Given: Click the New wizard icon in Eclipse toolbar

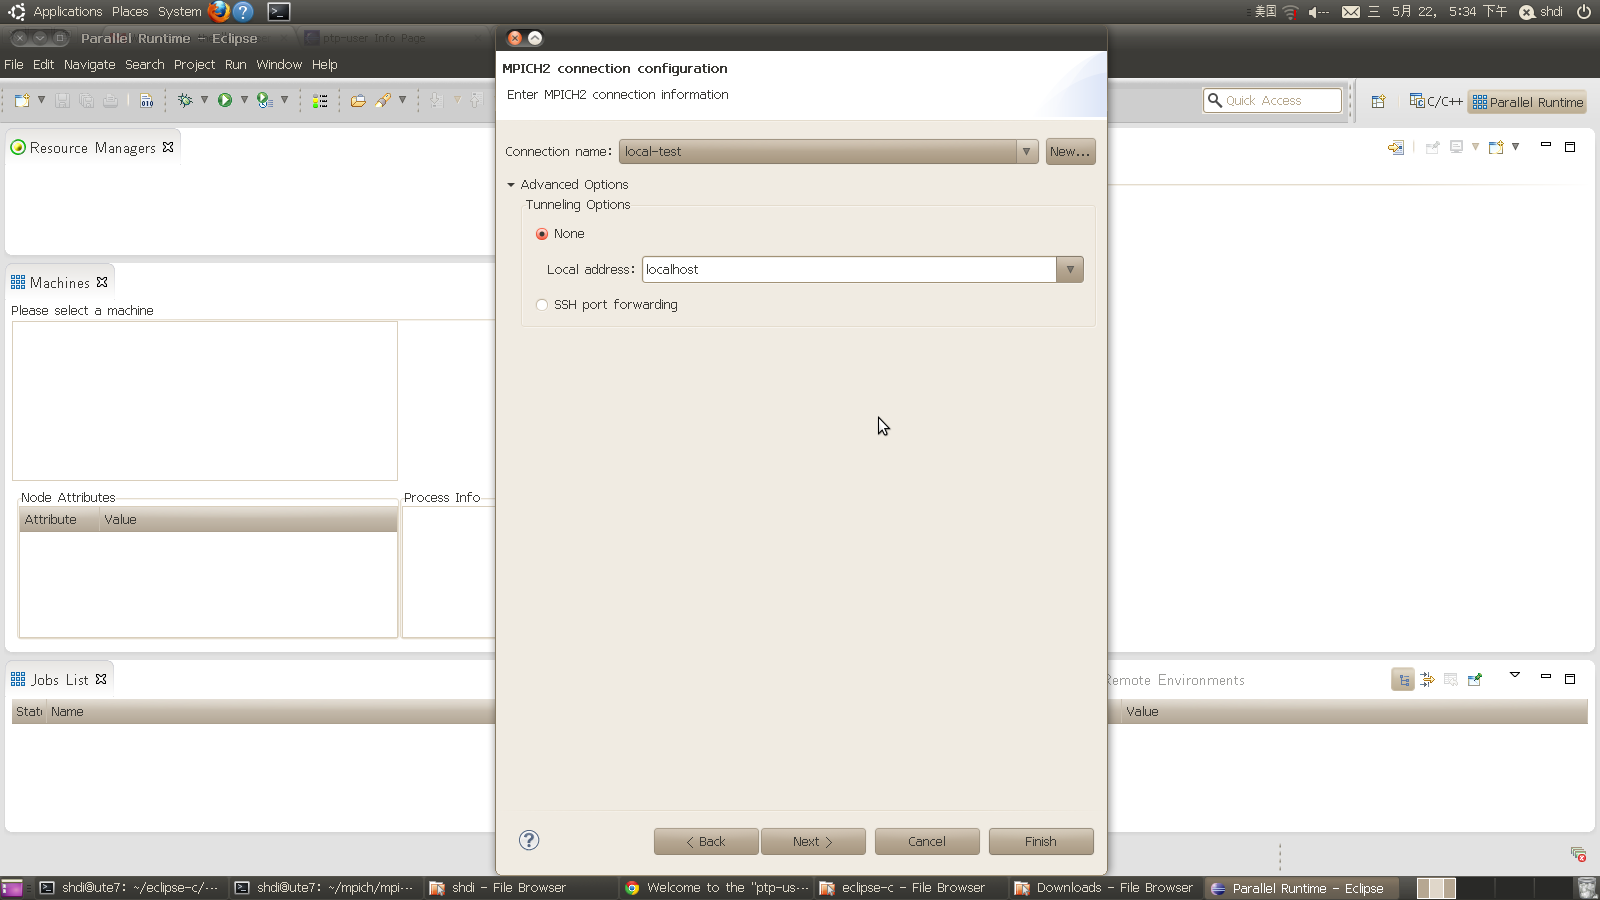Looking at the screenshot, I should [22, 101].
